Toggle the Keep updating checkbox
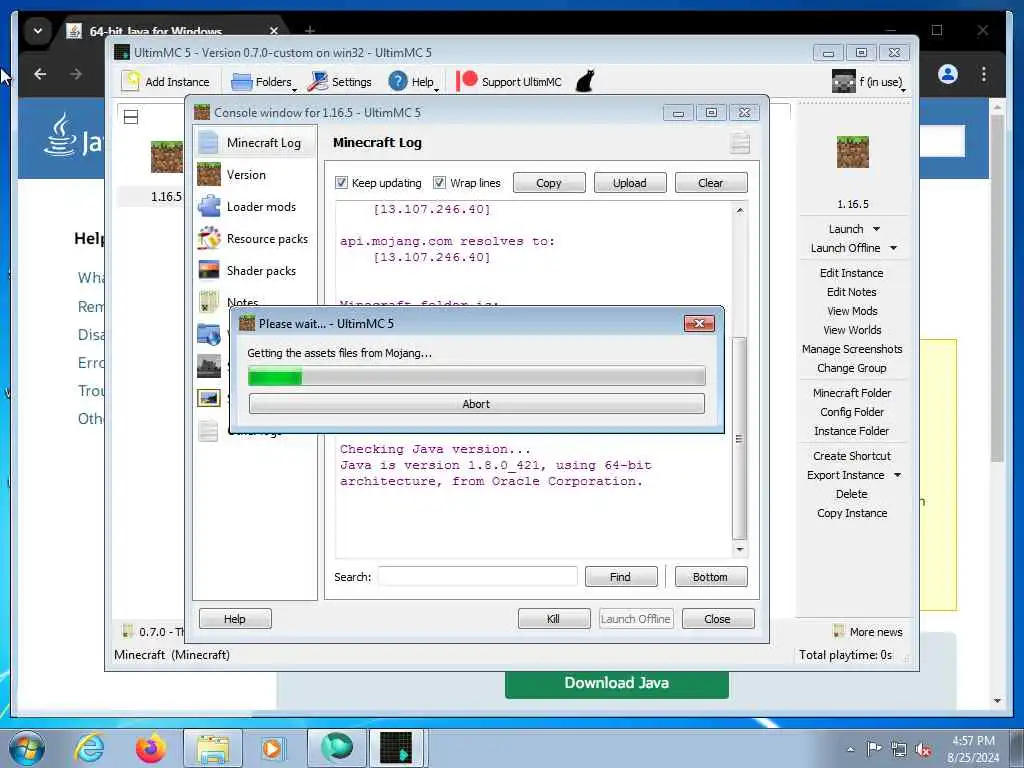 pos(342,183)
